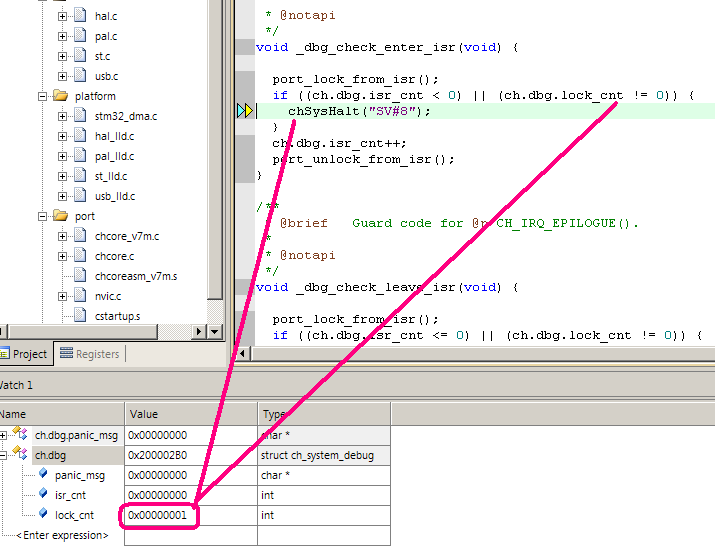Click the pal_lld.c file icon
The width and height of the screenshot is (715, 556).
pyautogui.click(x=80, y=156)
